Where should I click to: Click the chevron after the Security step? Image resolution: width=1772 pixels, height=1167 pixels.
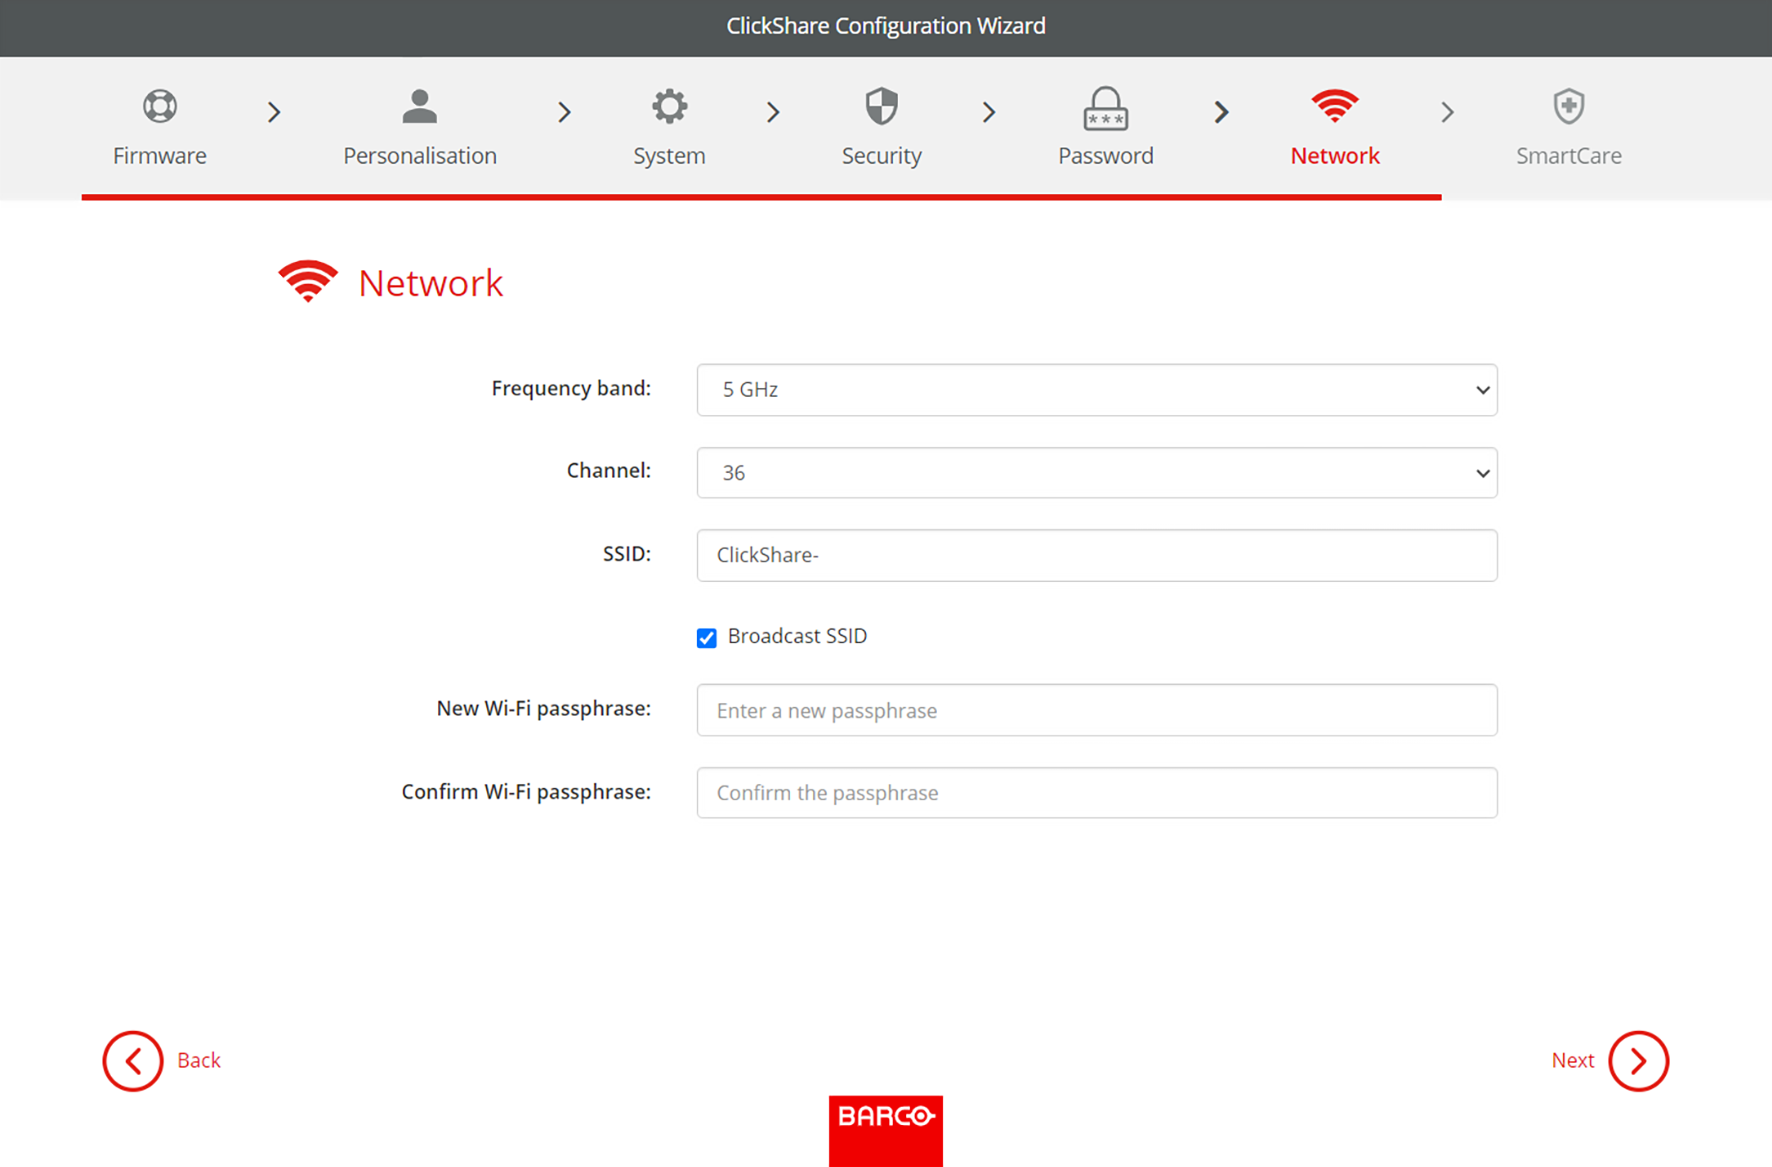989,112
